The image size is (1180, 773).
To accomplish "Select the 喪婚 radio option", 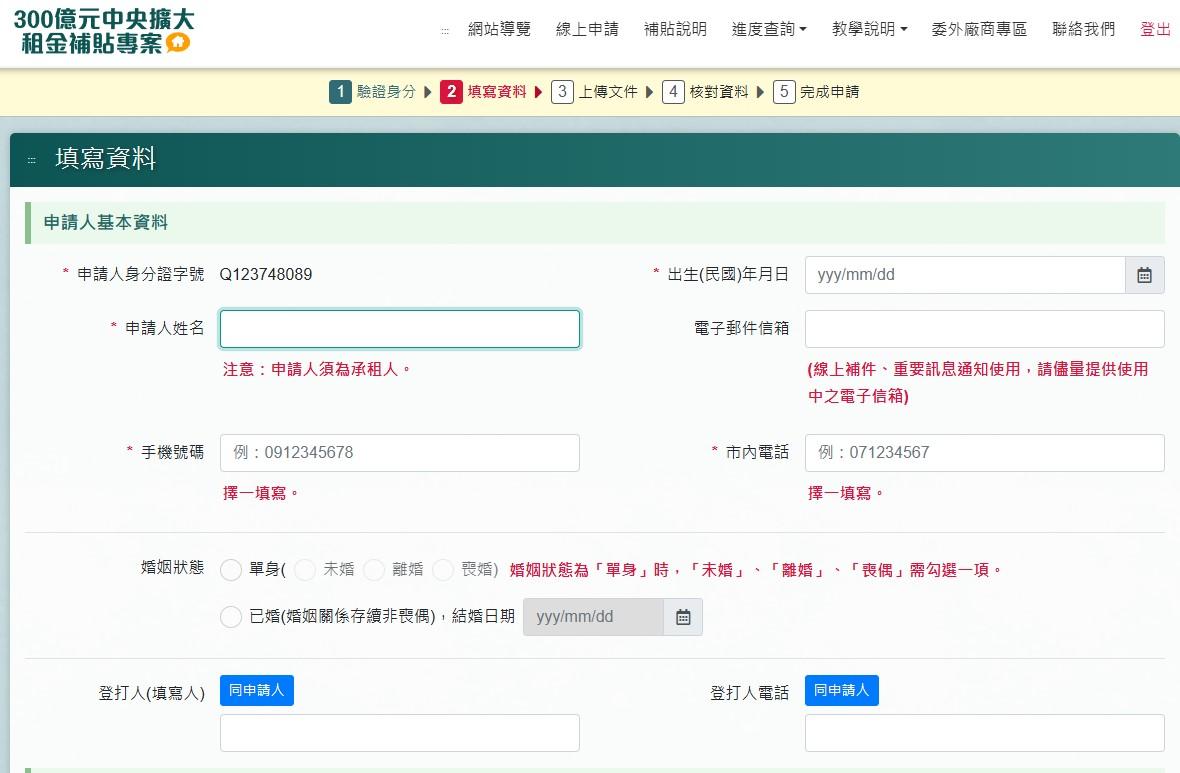I will click(442, 571).
